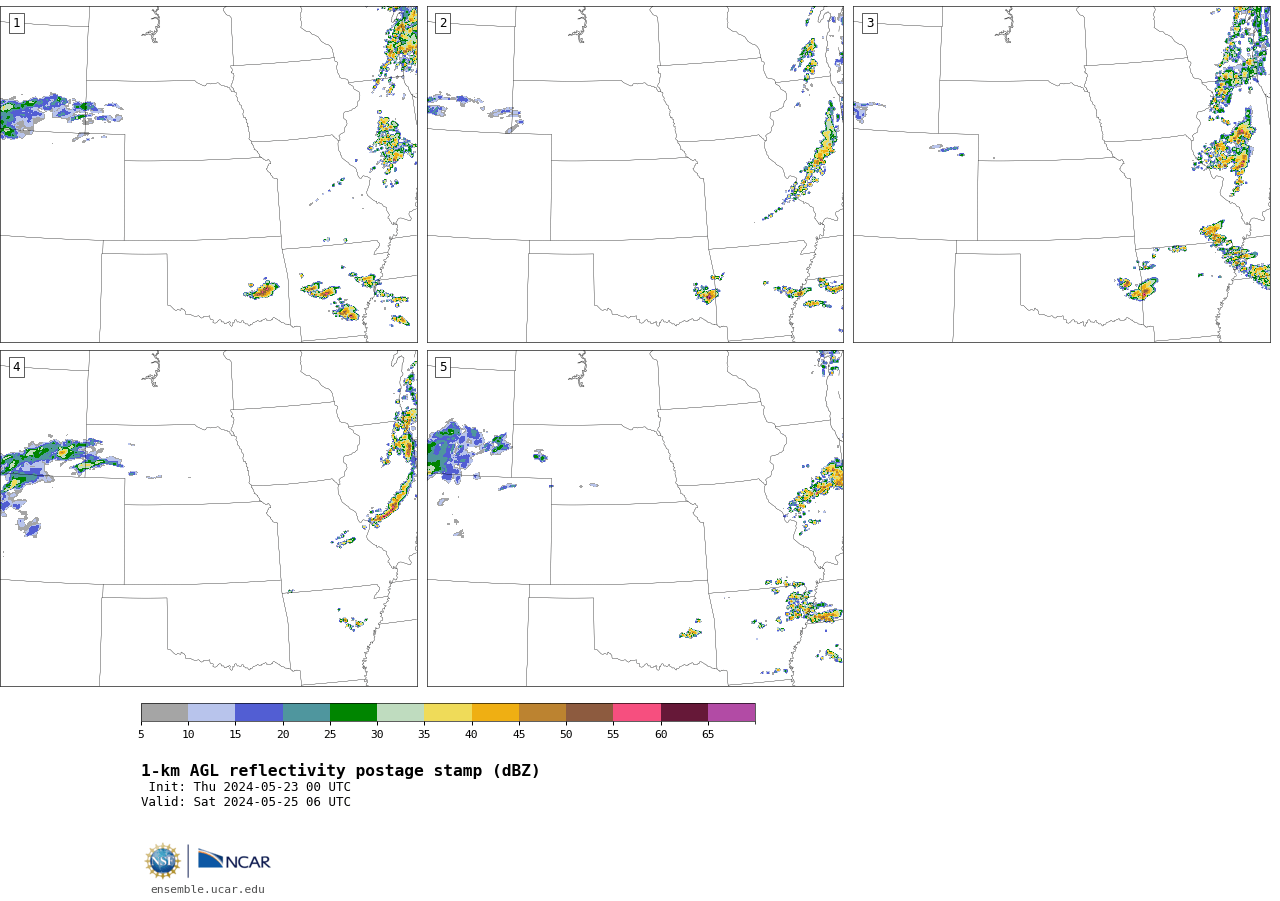Viewport: 1280px width, 901px height.
Task: Click the Valid: Sat 2024-05-25 06 UTC line
Action: pyautogui.click(x=246, y=802)
